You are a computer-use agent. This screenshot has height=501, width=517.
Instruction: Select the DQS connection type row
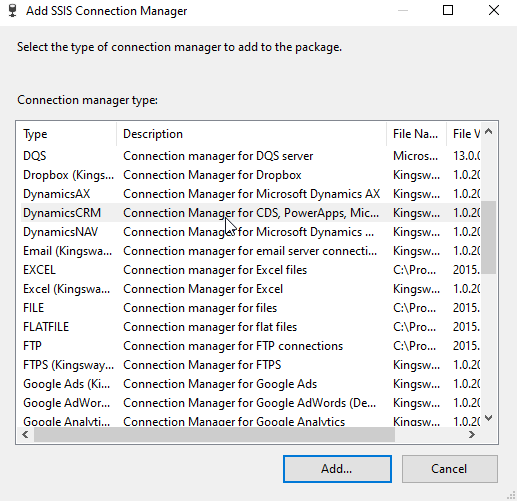click(250, 156)
